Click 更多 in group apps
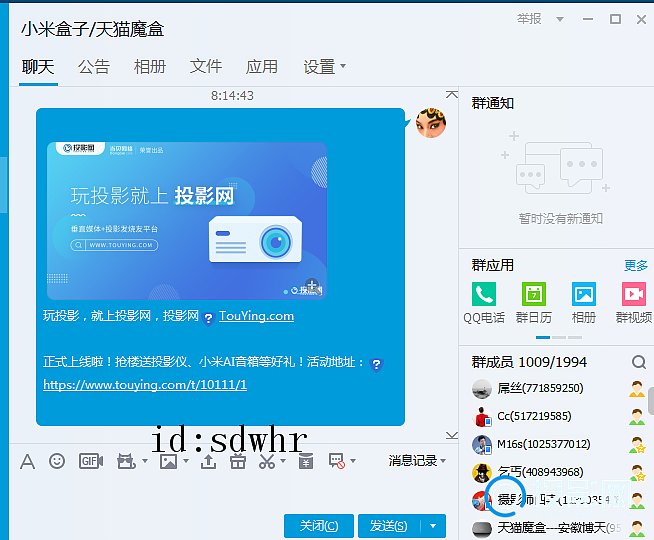This screenshot has width=654, height=540. pyautogui.click(x=636, y=265)
